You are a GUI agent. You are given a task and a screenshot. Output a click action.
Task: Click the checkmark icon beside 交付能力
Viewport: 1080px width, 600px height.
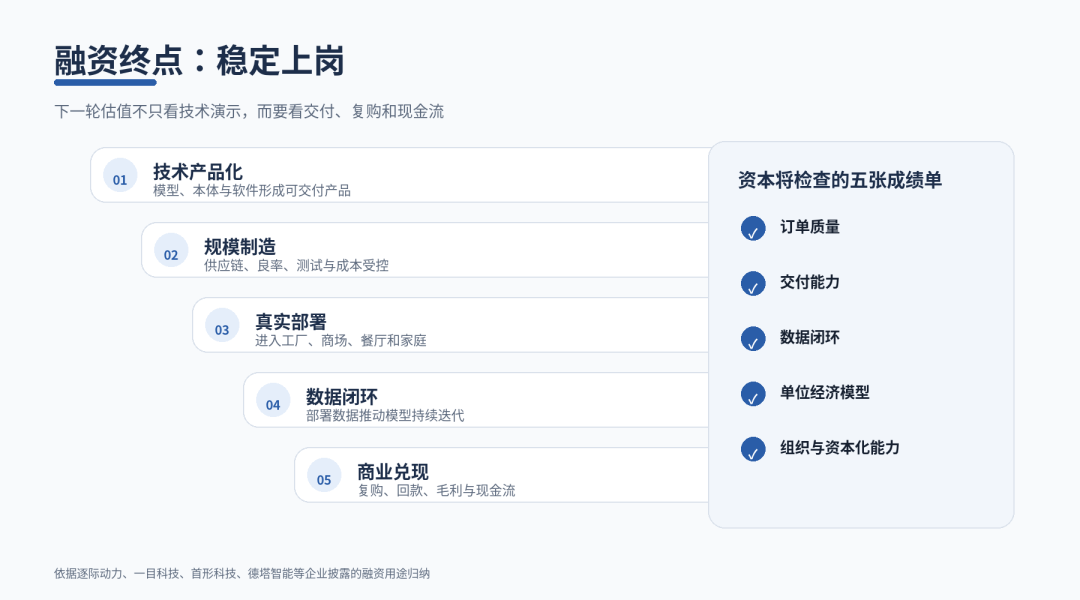pyautogui.click(x=753, y=283)
